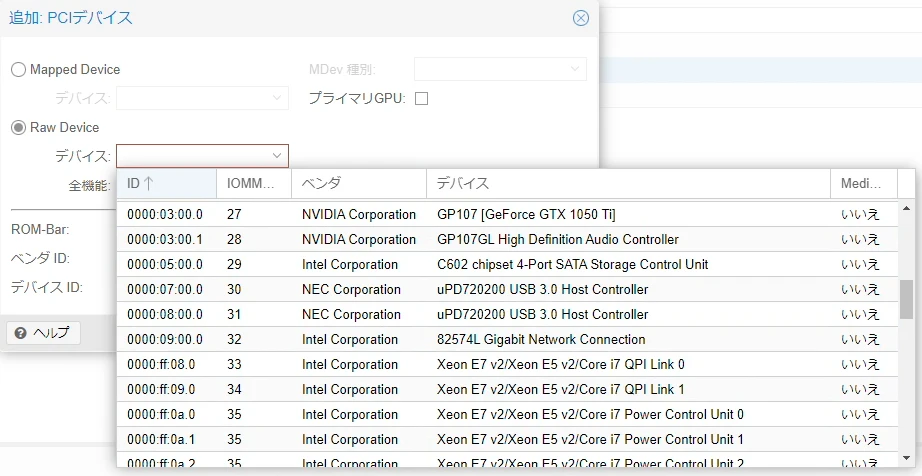Select 0000:07:00.0 USB 3.0 Host Controller
This screenshot has width=922, height=476.
507,290
